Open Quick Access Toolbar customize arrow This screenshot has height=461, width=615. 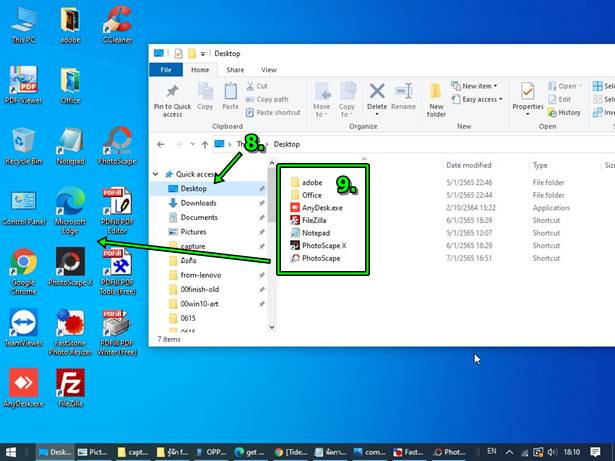pyautogui.click(x=203, y=54)
